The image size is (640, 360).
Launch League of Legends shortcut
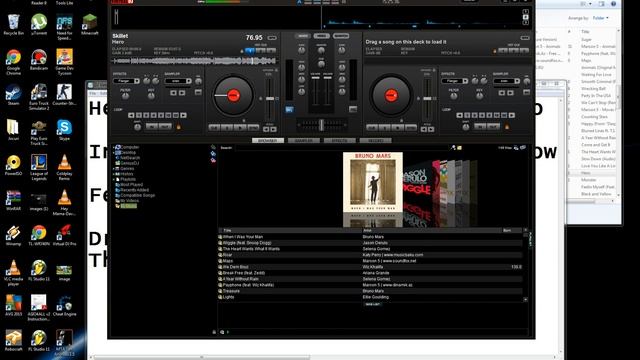pos(39,167)
